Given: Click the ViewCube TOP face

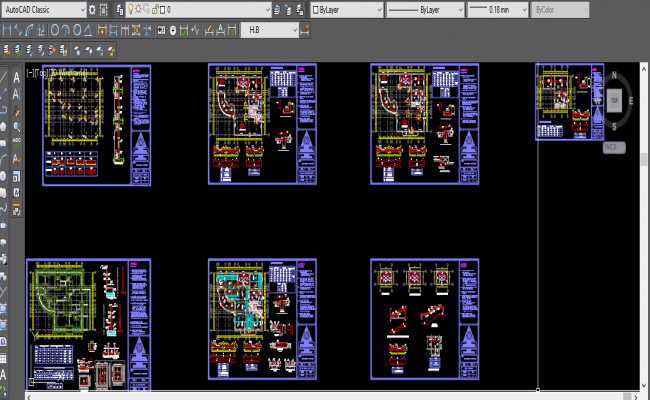Looking at the screenshot, I should pyautogui.click(x=614, y=101).
